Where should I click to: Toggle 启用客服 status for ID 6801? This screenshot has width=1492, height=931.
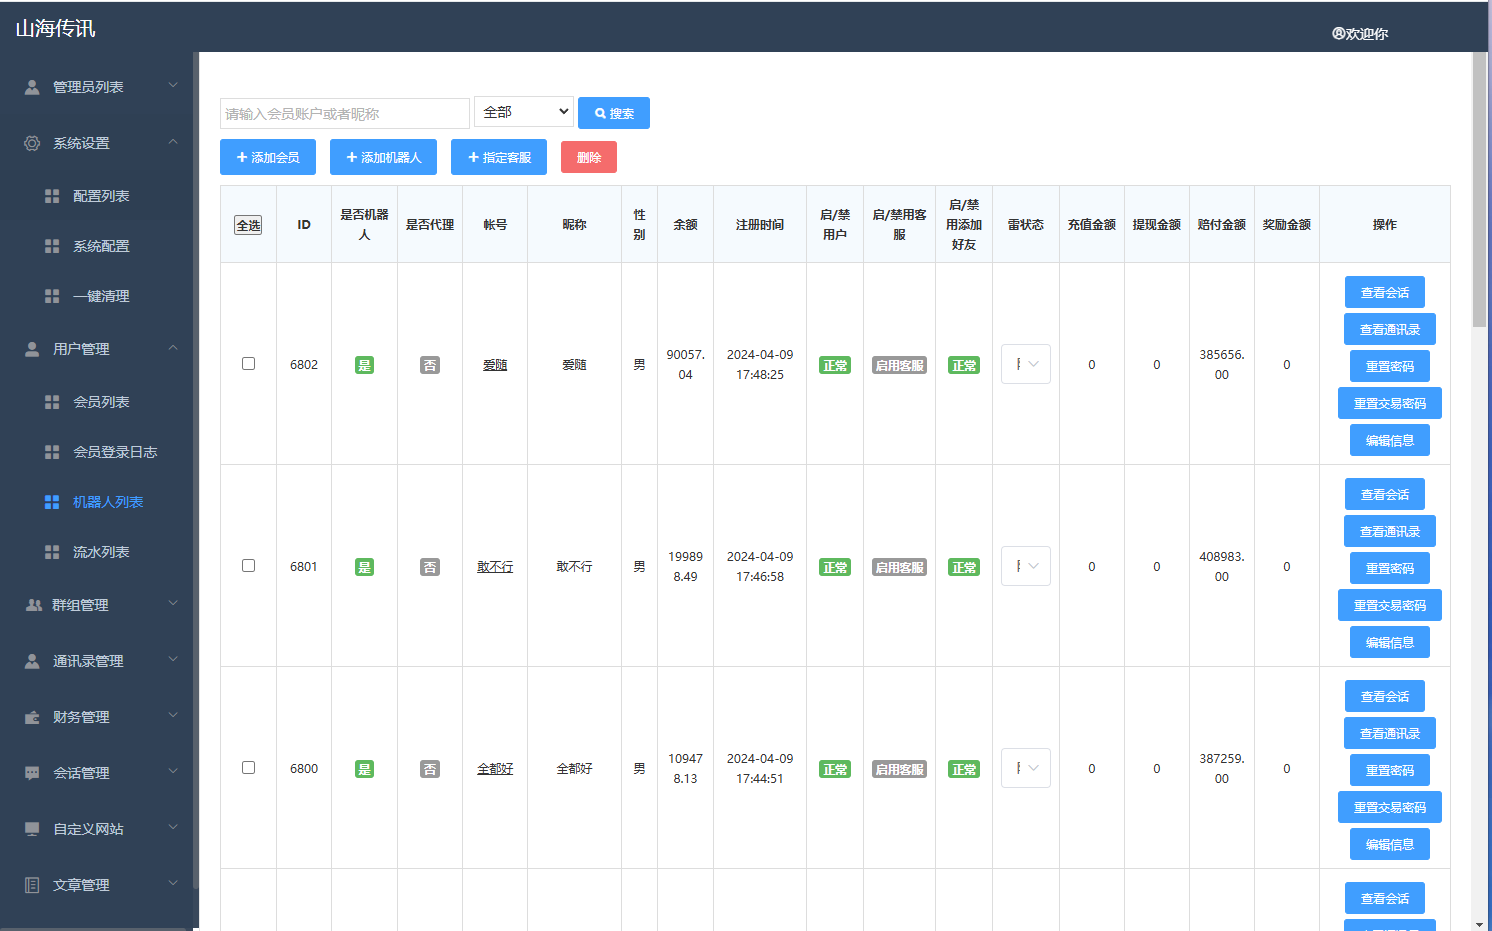pos(899,567)
